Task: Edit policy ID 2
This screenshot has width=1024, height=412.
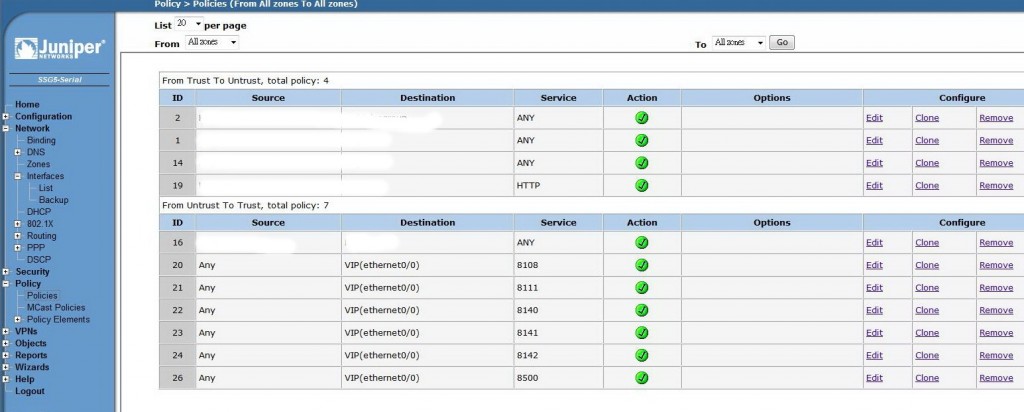Action: 874,118
